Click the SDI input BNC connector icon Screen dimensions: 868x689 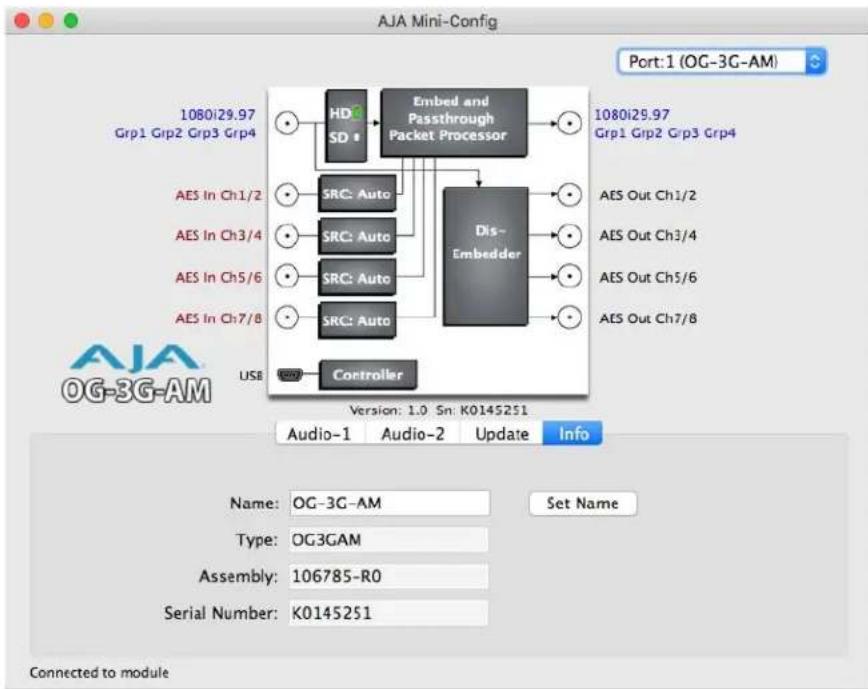pos(287,123)
